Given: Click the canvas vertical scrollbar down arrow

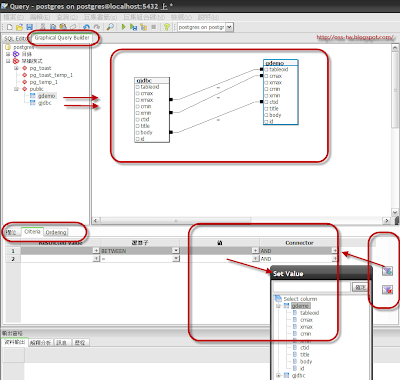Looking at the screenshot, I should (x=395, y=212).
